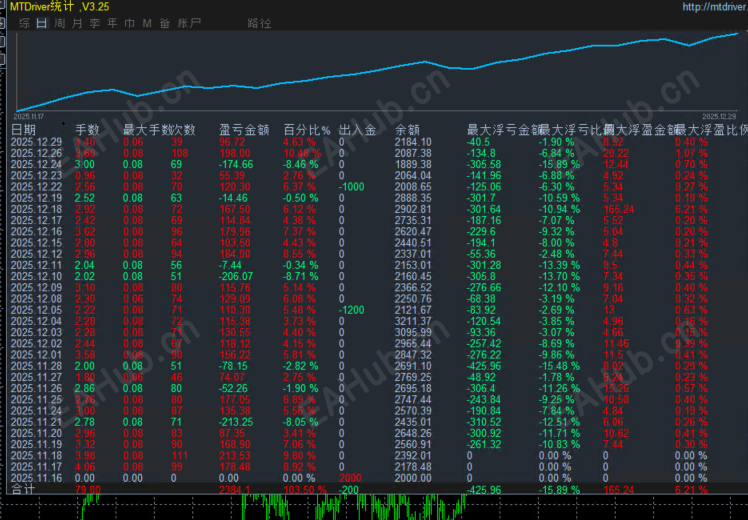The width and height of the screenshot is (748, 520).
Task: Click the 次数 column header
Action: [x=184, y=130]
